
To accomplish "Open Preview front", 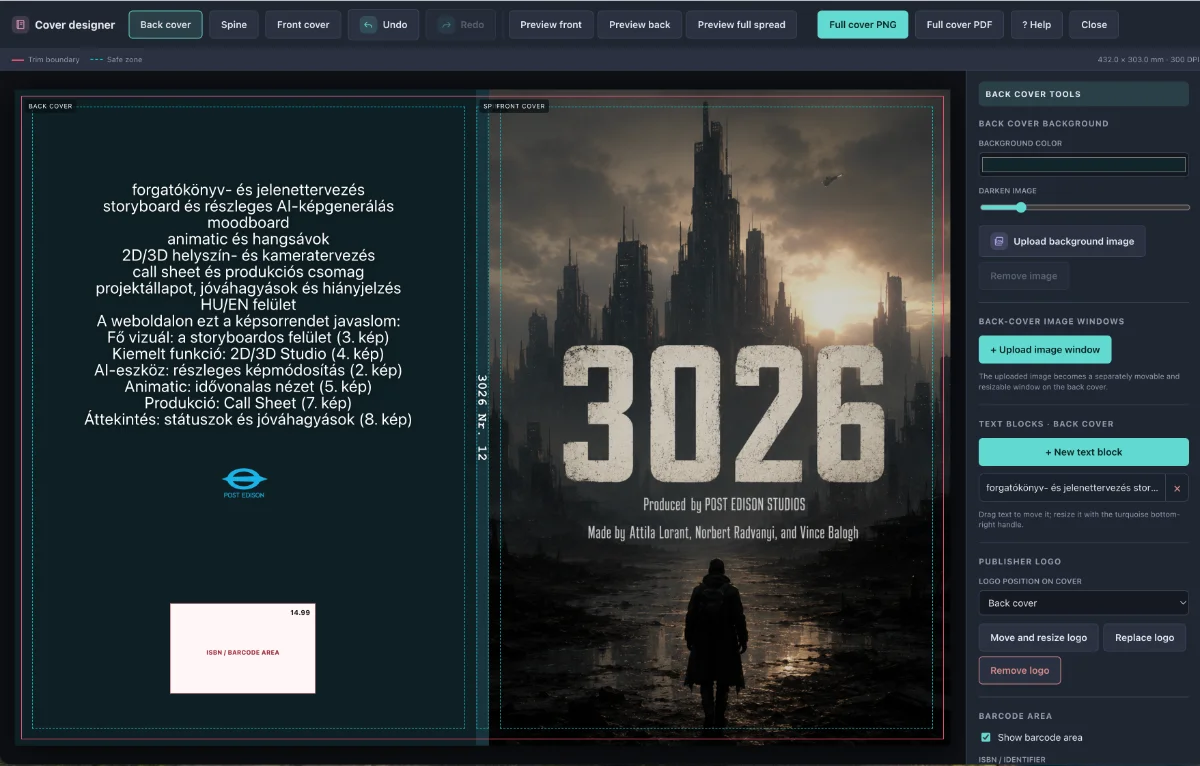I will coord(551,25).
